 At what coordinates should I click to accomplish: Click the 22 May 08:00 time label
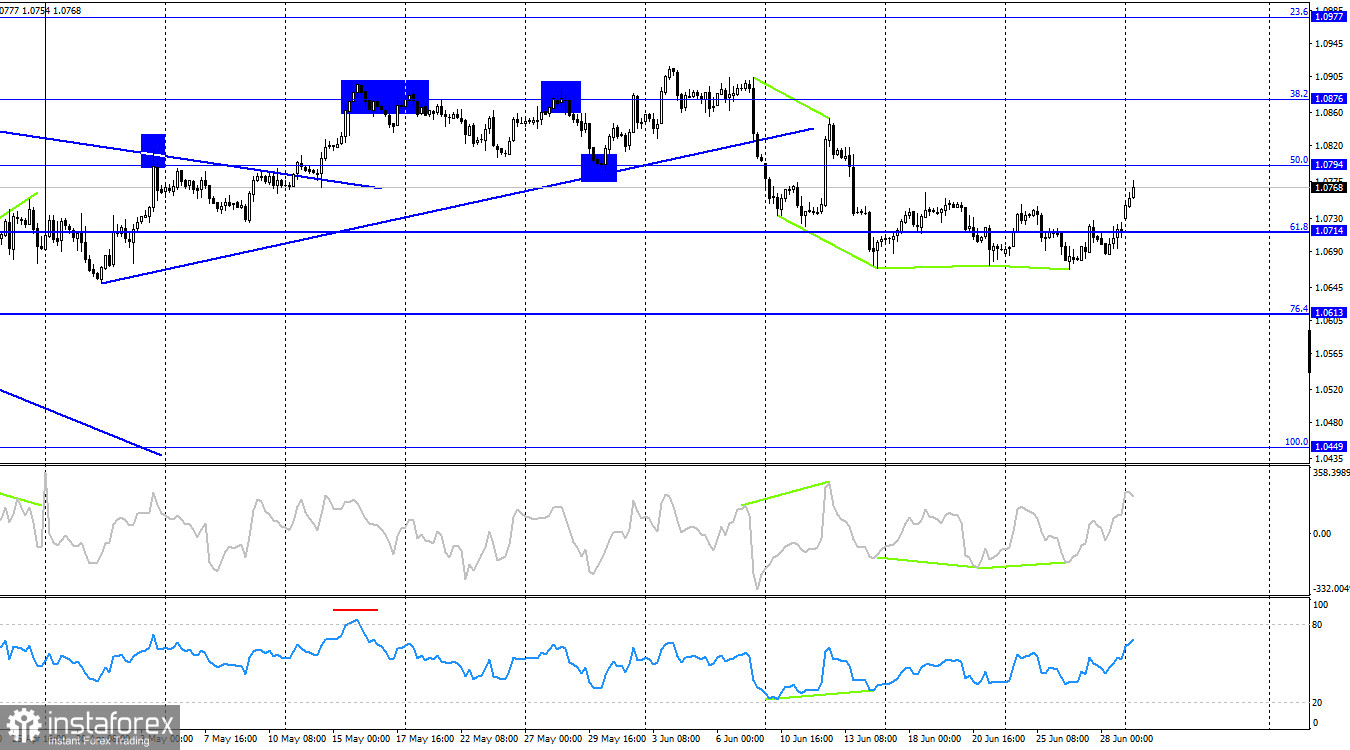pos(490,739)
